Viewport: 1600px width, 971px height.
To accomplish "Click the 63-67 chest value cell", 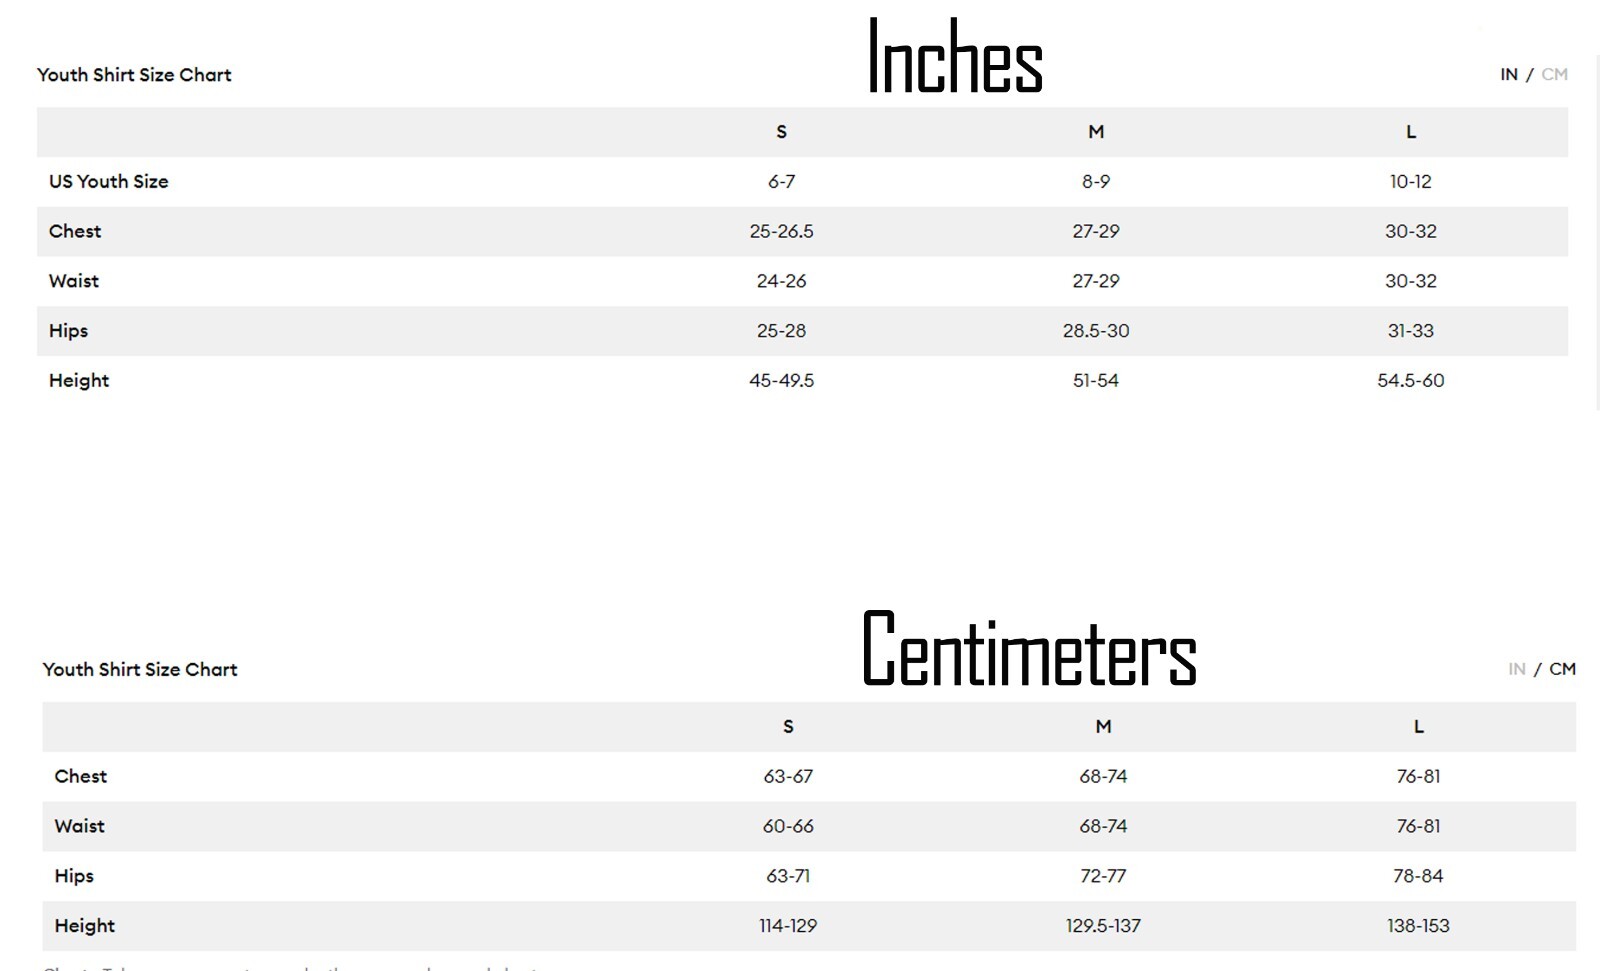I will point(788,776).
